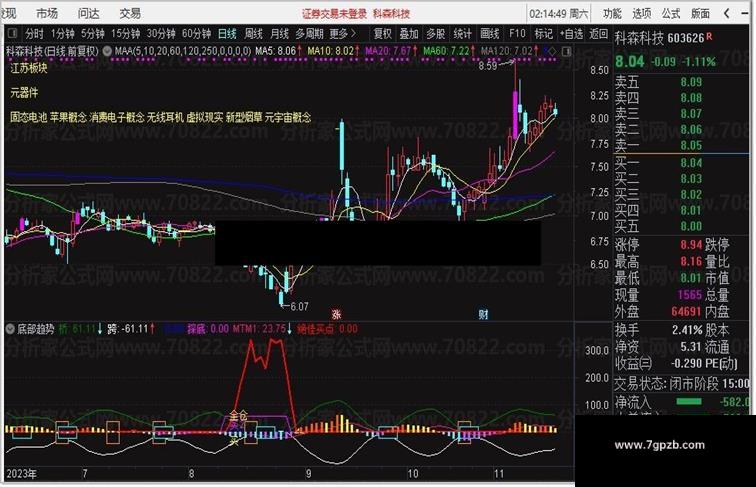Image resolution: width=756 pixels, height=487 pixels.
Task: Open the 版面 menu
Action: pos(700,14)
